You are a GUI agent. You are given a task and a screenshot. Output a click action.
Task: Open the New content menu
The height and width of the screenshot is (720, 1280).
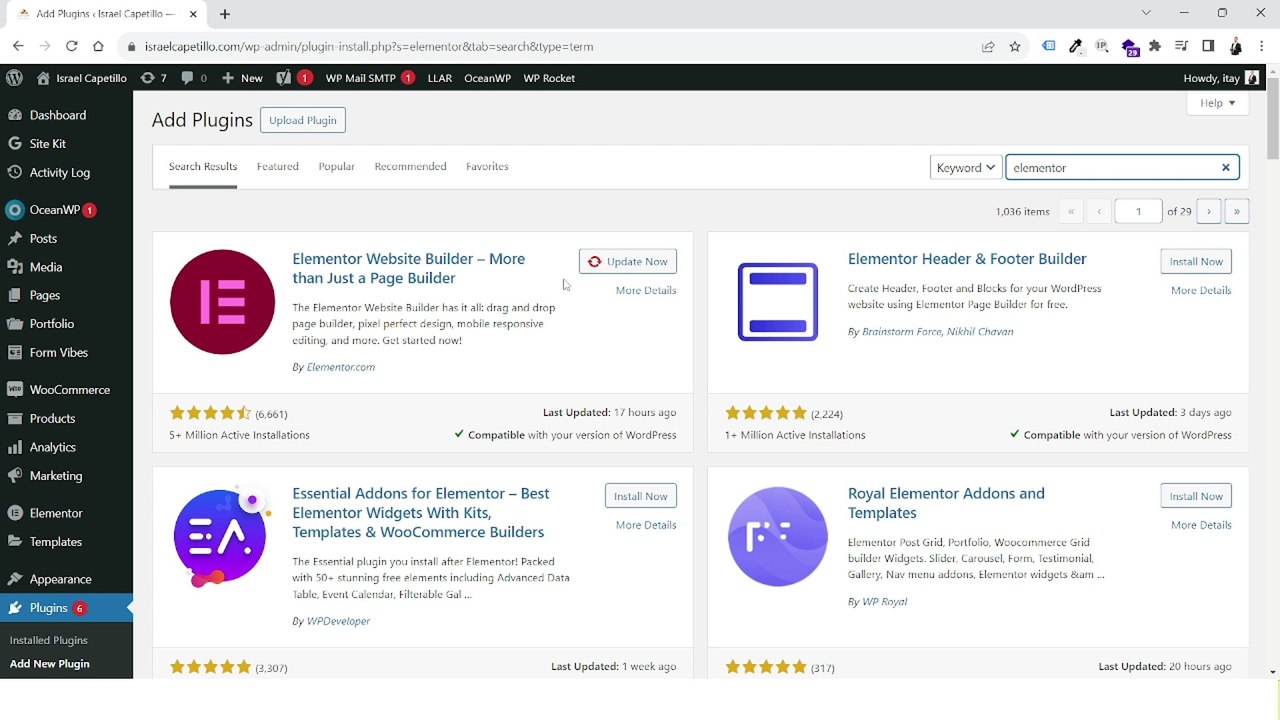point(242,78)
